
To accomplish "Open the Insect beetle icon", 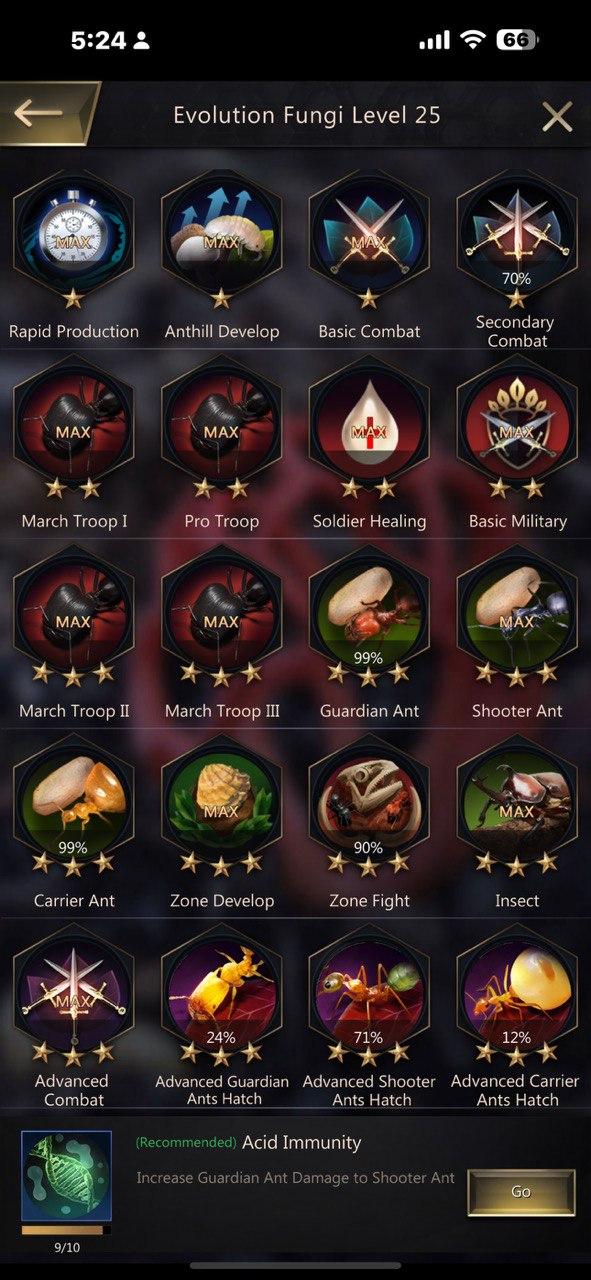I will coord(516,808).
